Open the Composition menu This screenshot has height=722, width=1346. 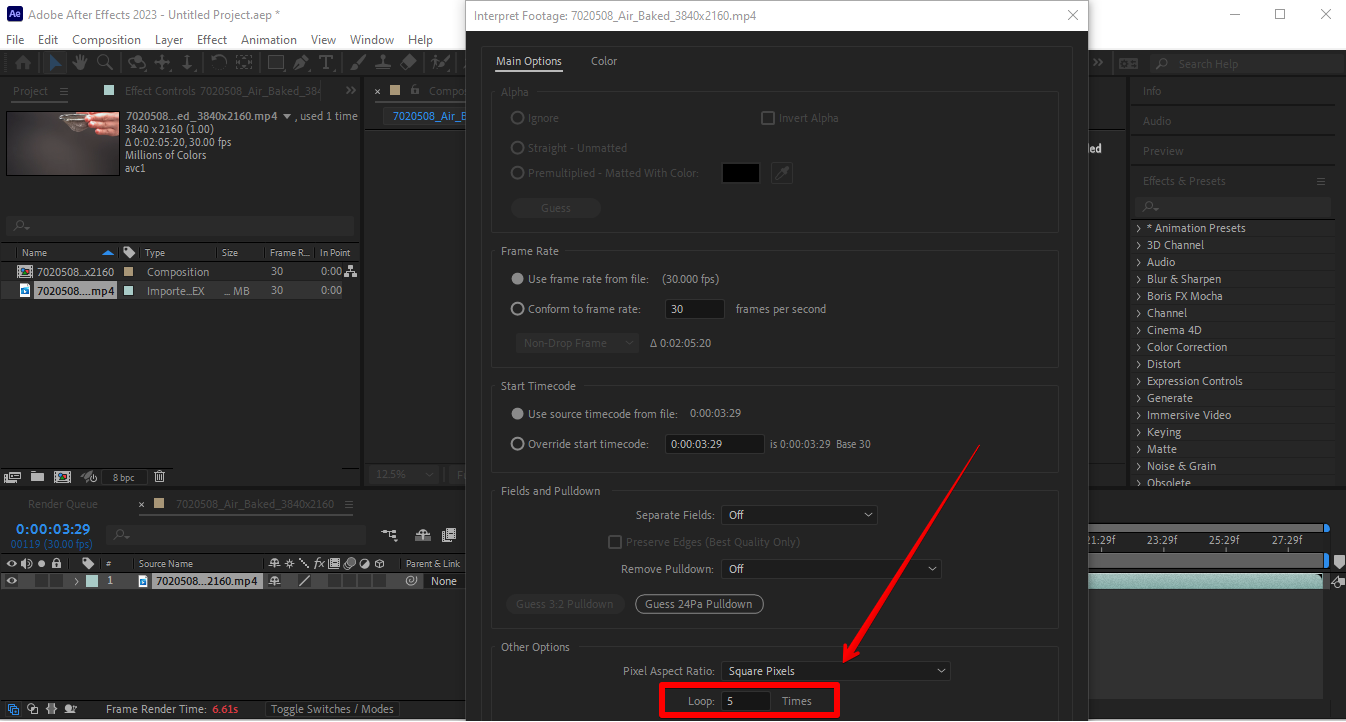pos(106,39)
